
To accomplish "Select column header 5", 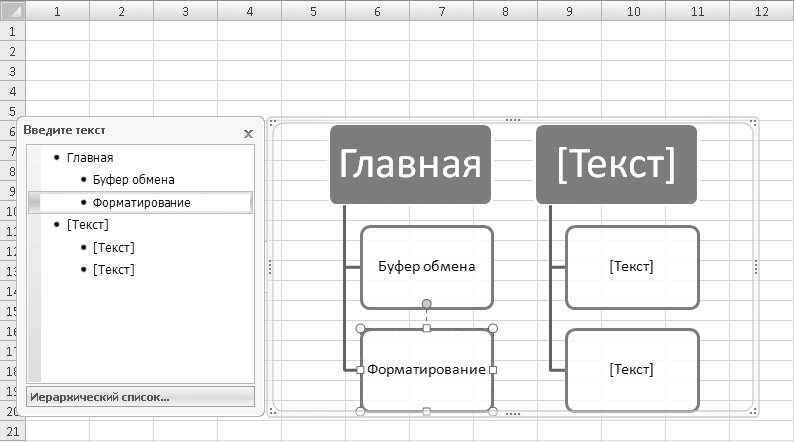I will tap(313, 11).
